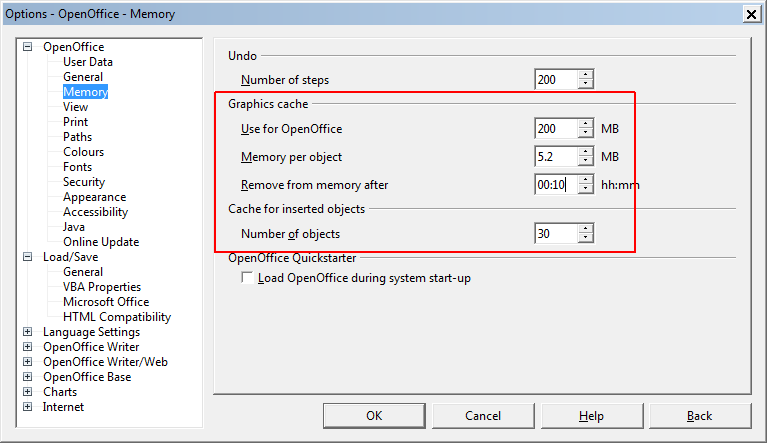
Task: Confirm settings with the OK button
Action: coord(374,416)
